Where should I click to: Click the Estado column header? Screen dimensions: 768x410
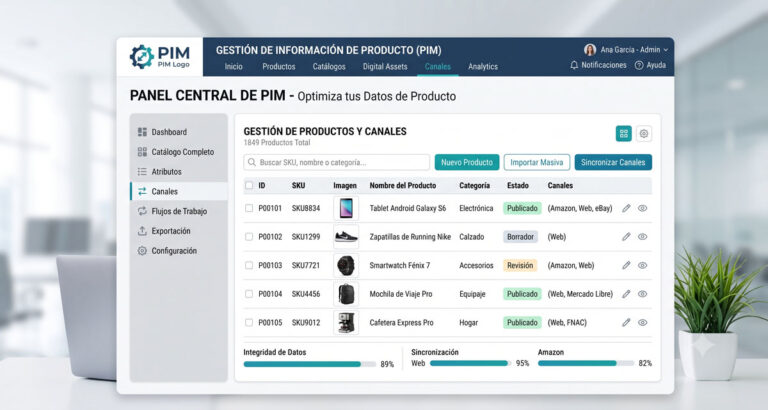518,185
